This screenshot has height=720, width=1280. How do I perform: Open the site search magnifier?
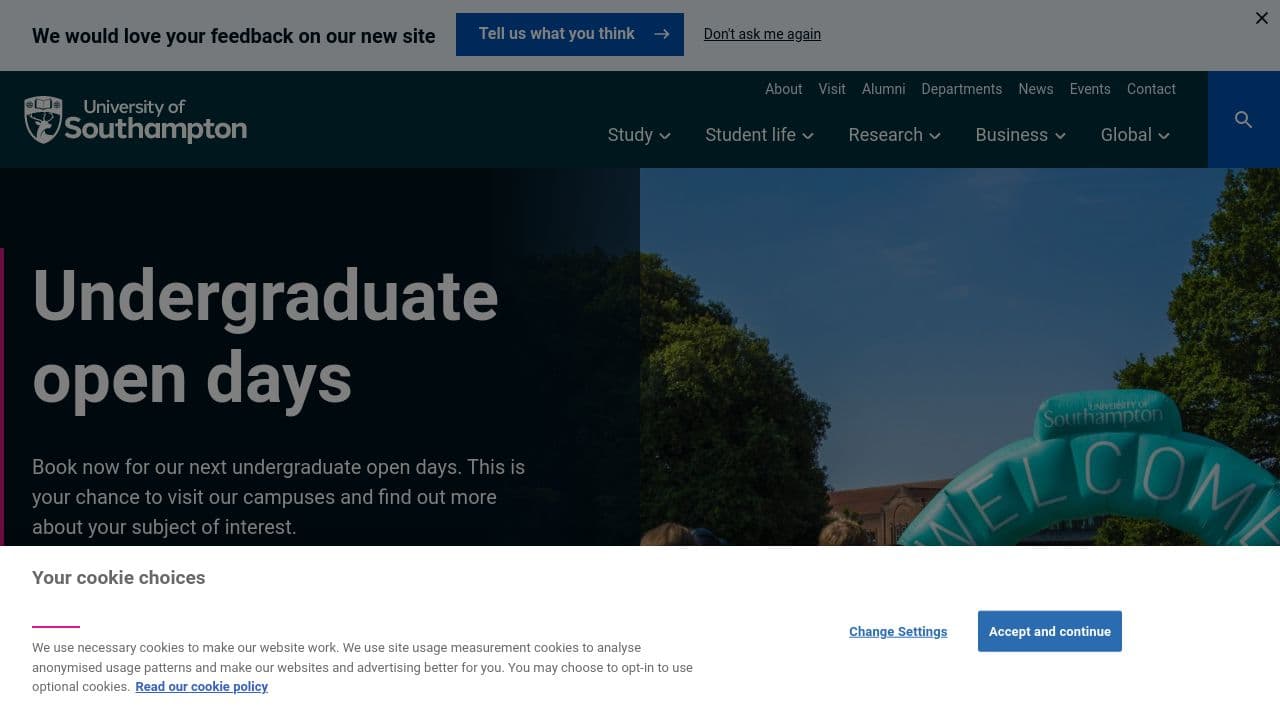pyautogui.click(x=1243, y=119)
